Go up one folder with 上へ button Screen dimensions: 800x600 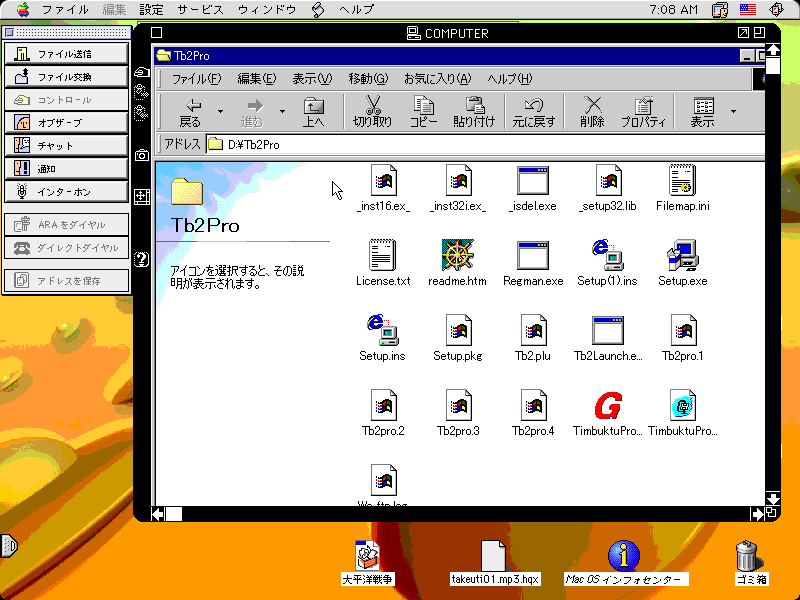(x=313, y=111)
